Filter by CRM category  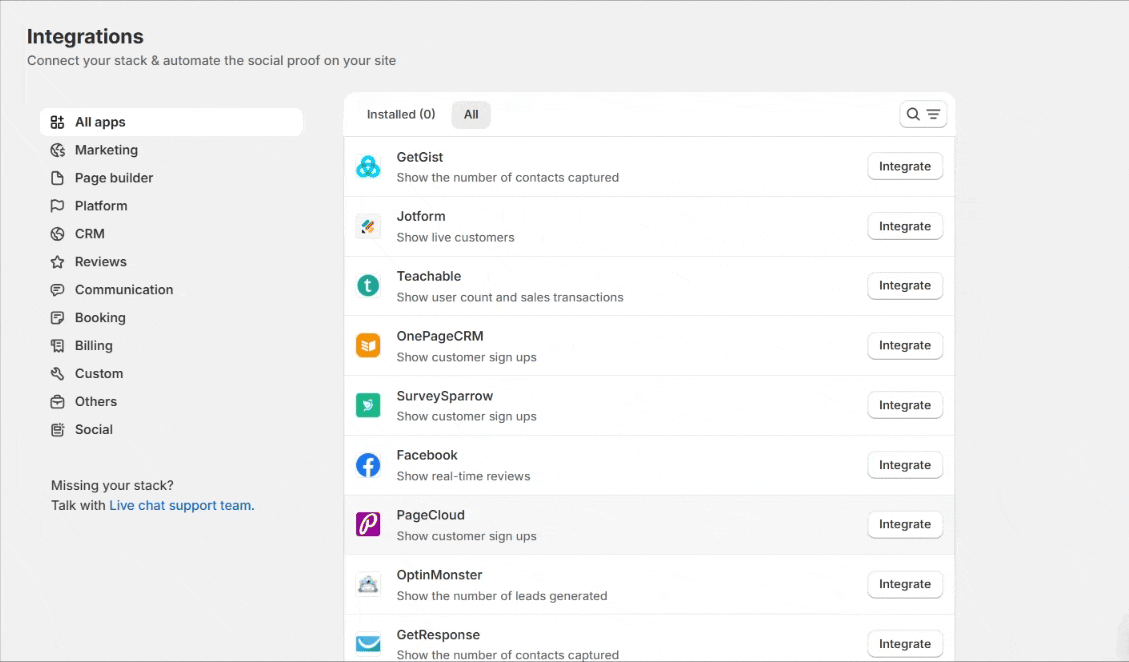pos(89,234)
